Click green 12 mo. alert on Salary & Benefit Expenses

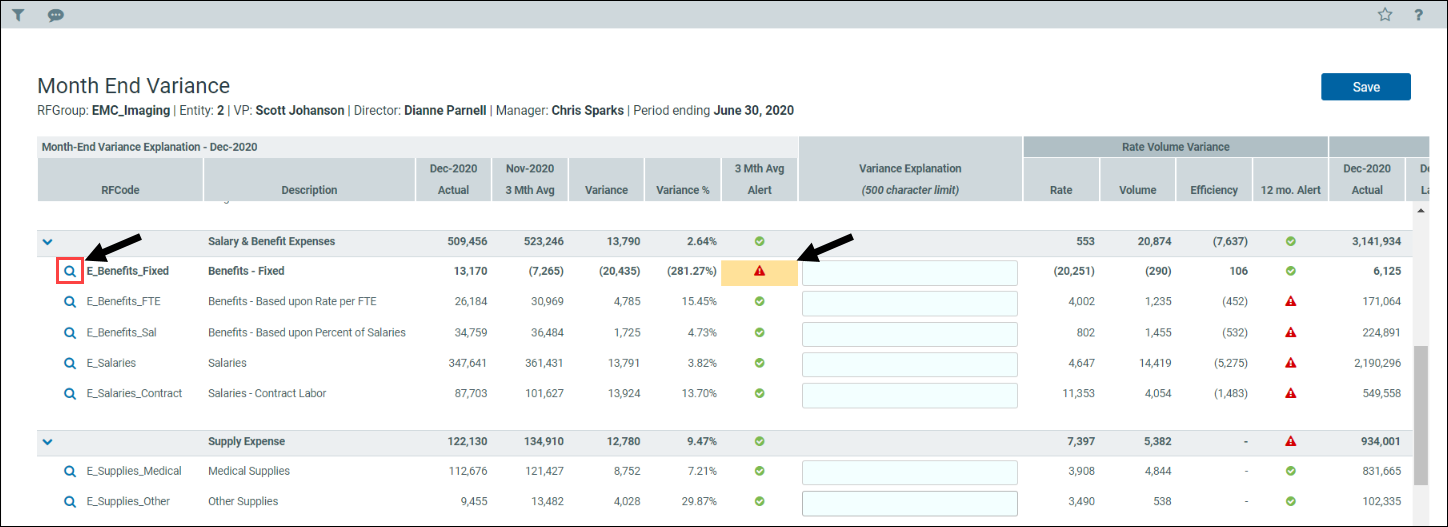pos(1290,241)
